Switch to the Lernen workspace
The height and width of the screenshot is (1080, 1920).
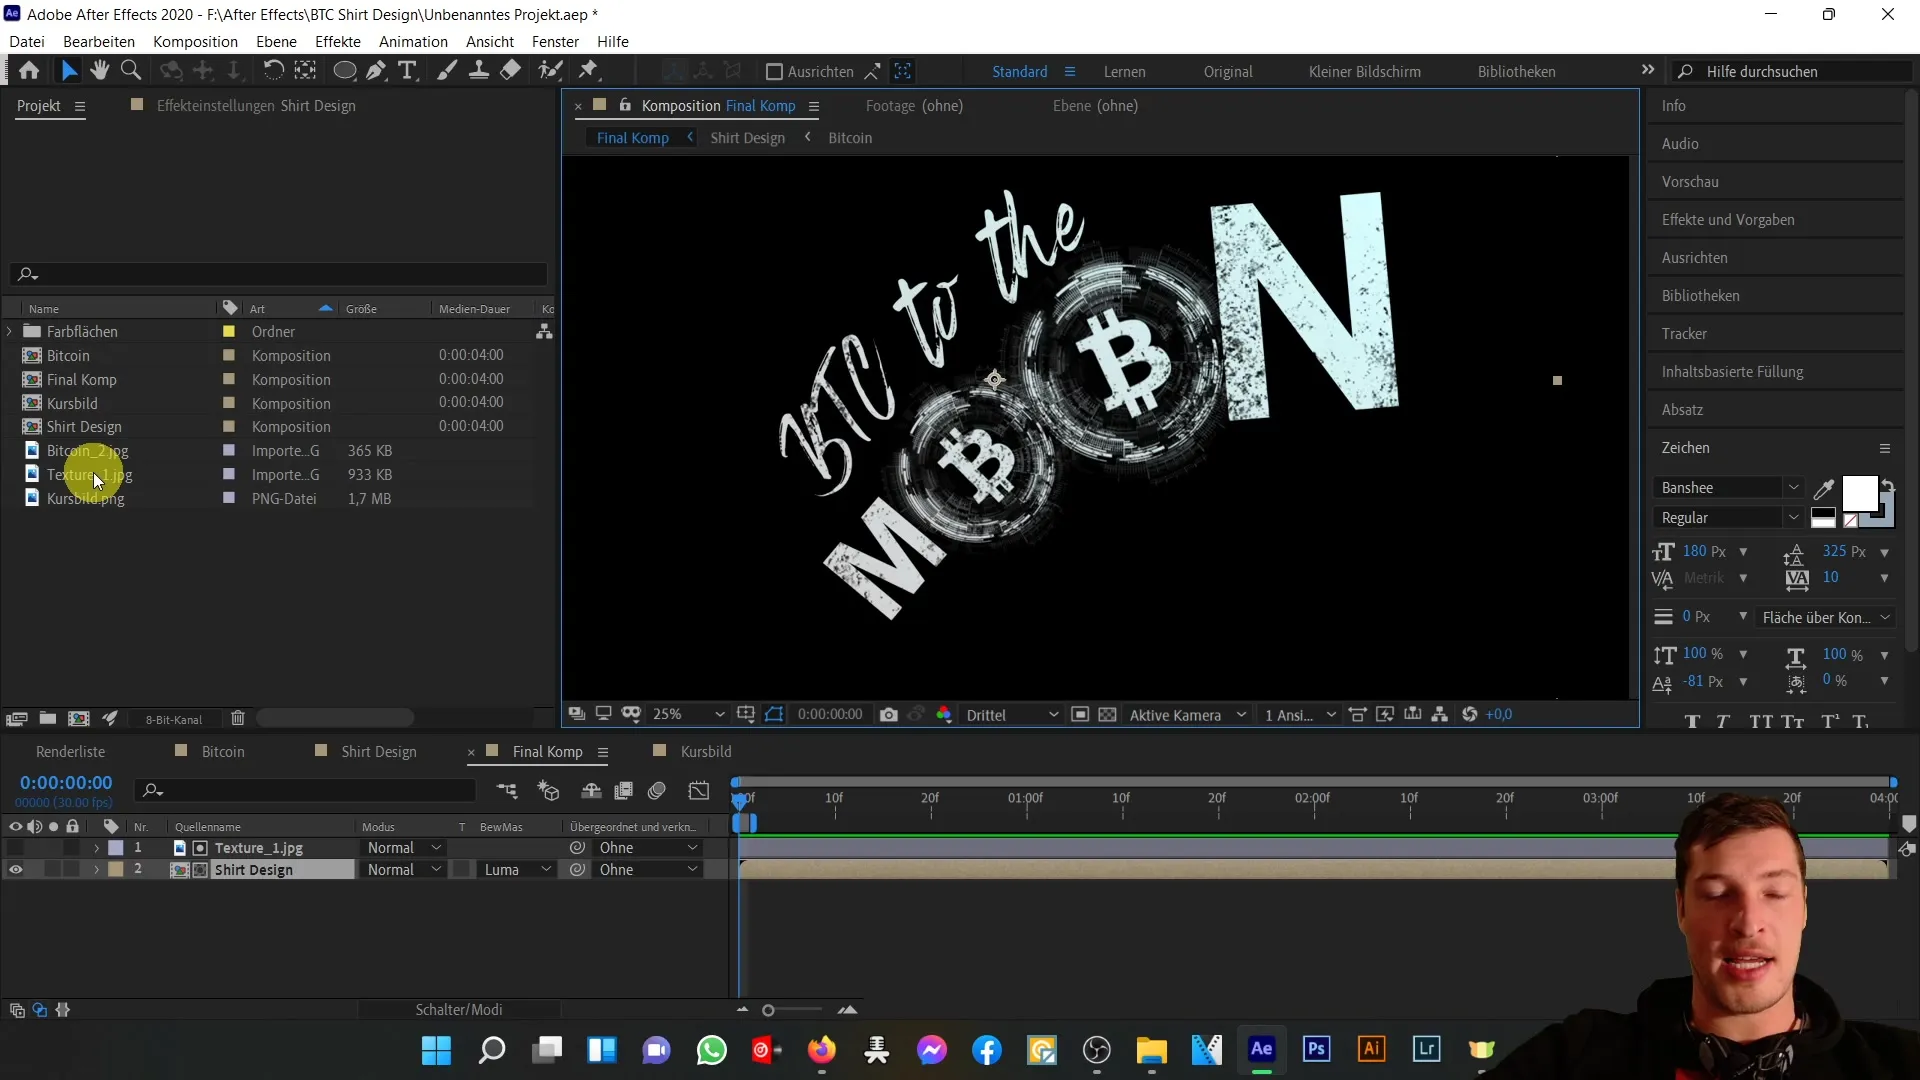click(x=1125, y=72)
